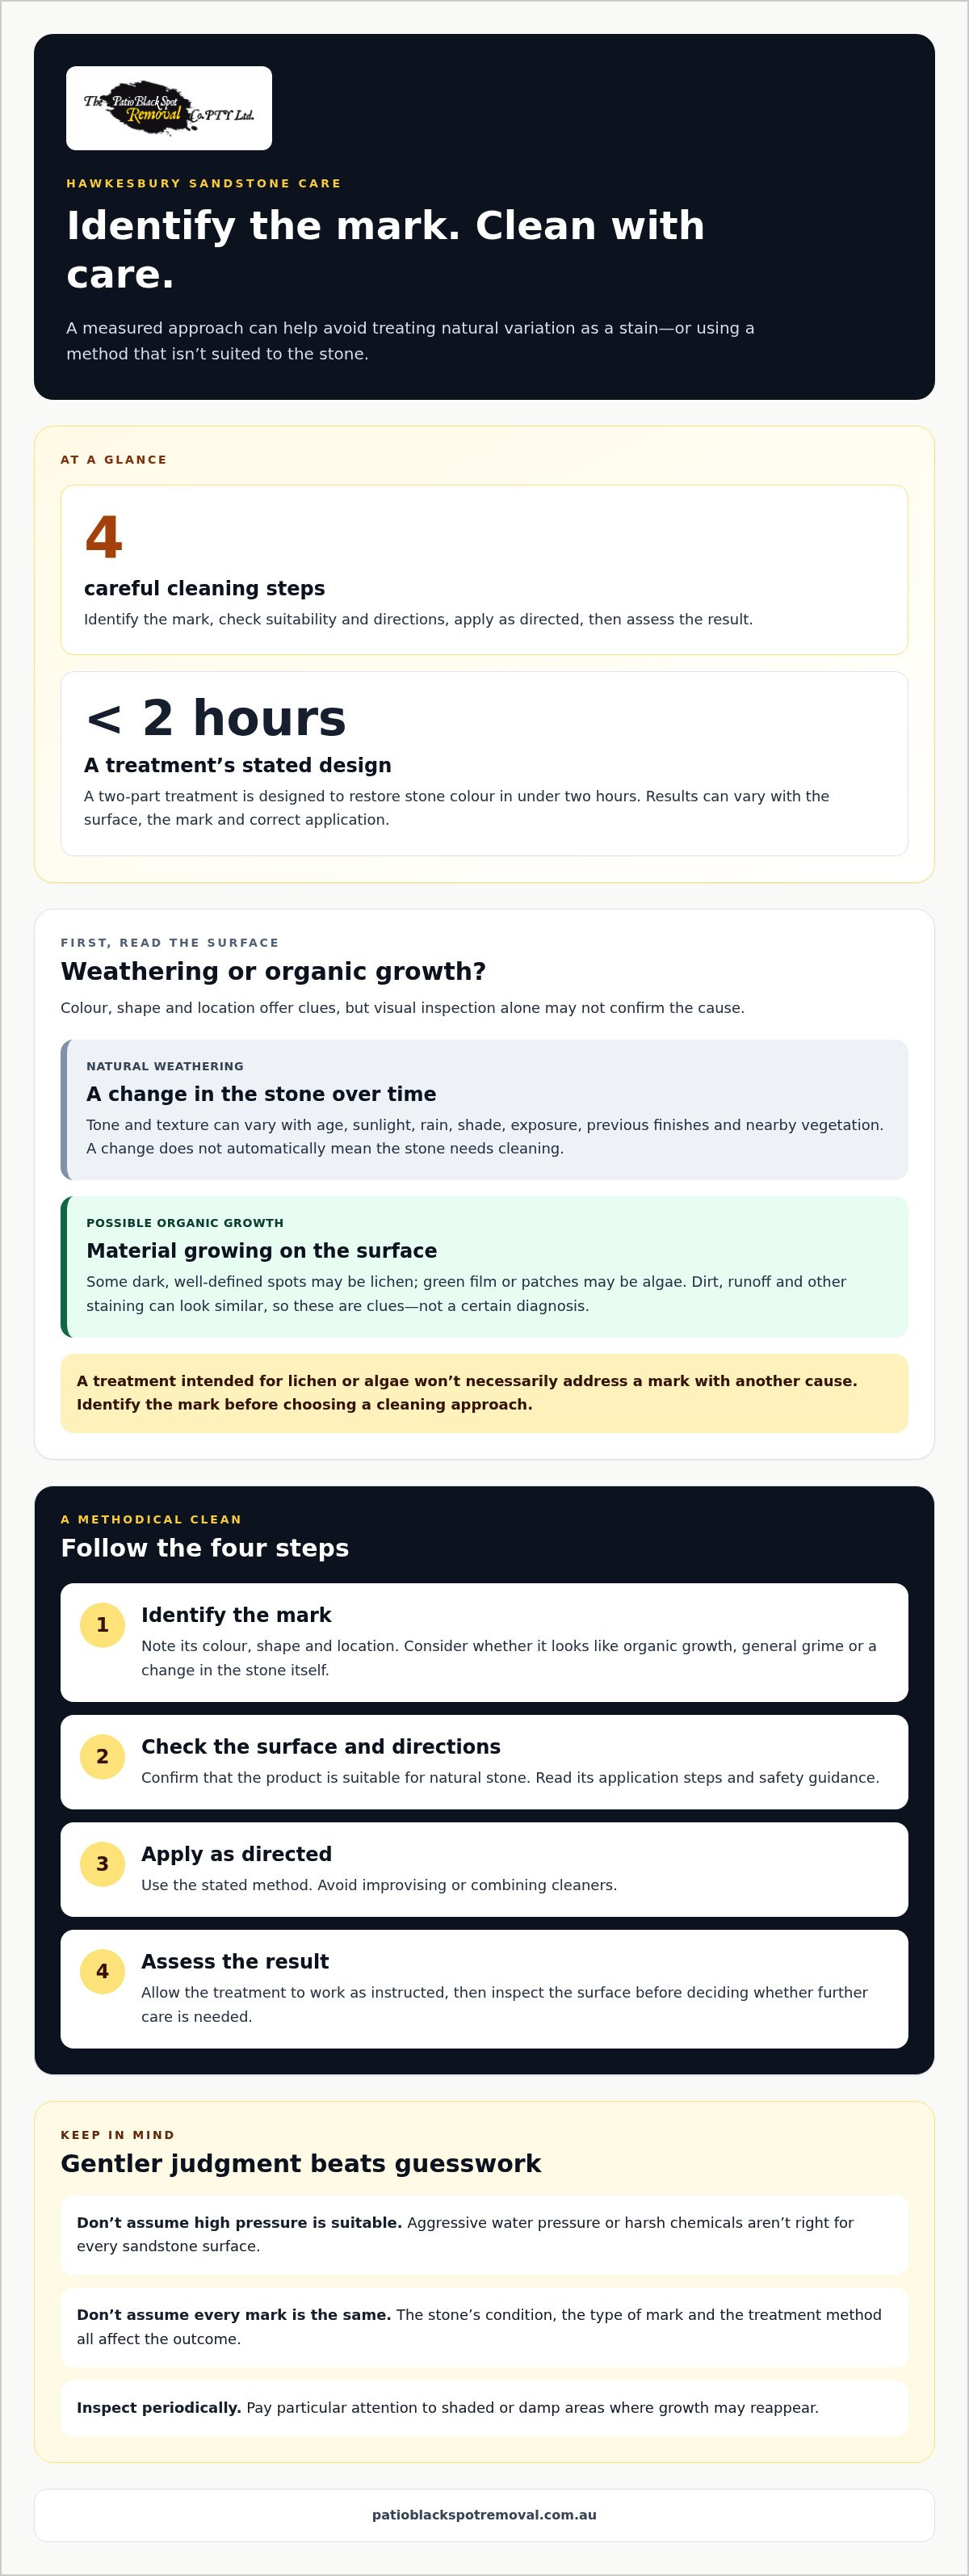Click the 'Apply as directed' step heading
Screen dimensions: 969x2576
tap(236, 1854)
